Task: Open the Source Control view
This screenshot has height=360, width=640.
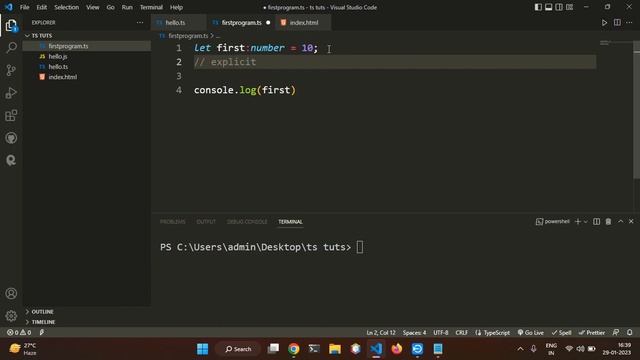Action: (11, 70)
